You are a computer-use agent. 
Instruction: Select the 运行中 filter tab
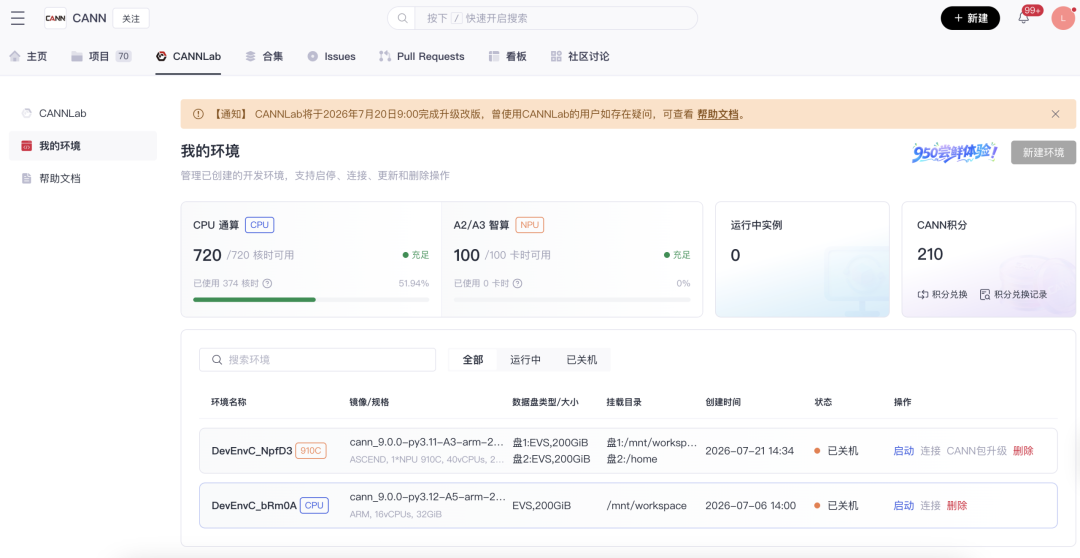pos(526,360)
